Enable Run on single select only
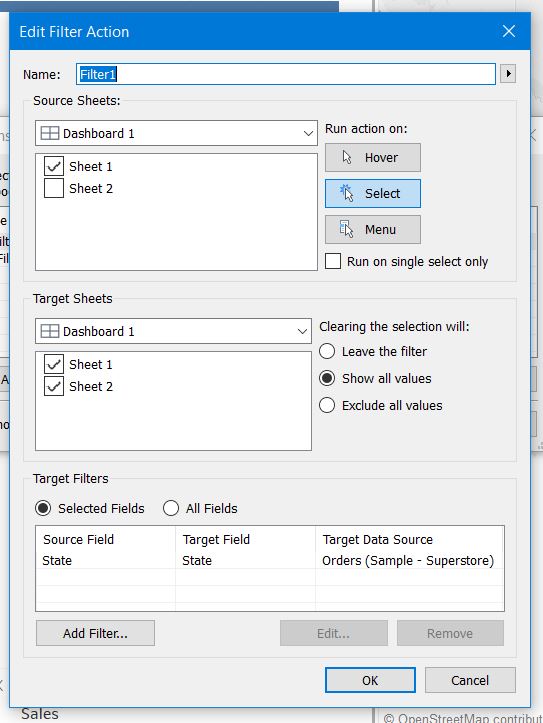543x723 pixels. [333, 261]
